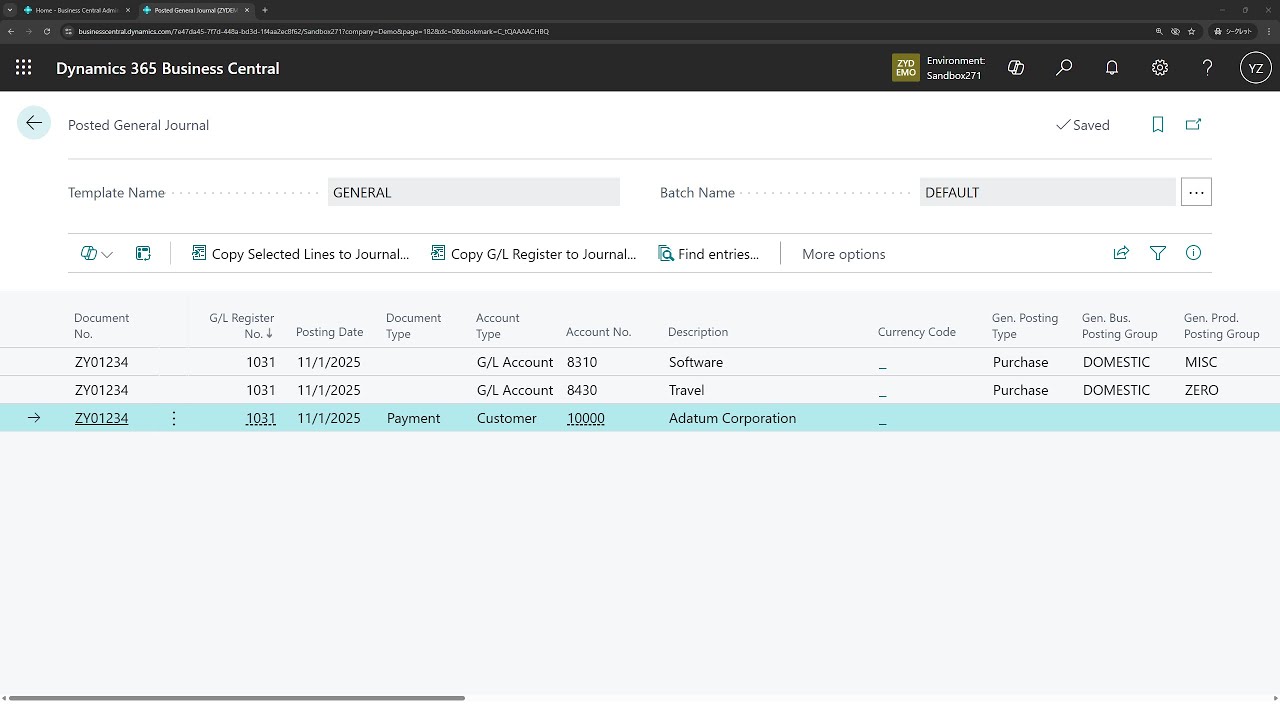
Task: Open Copilot from the top bar
Action: click(1016, 68)
